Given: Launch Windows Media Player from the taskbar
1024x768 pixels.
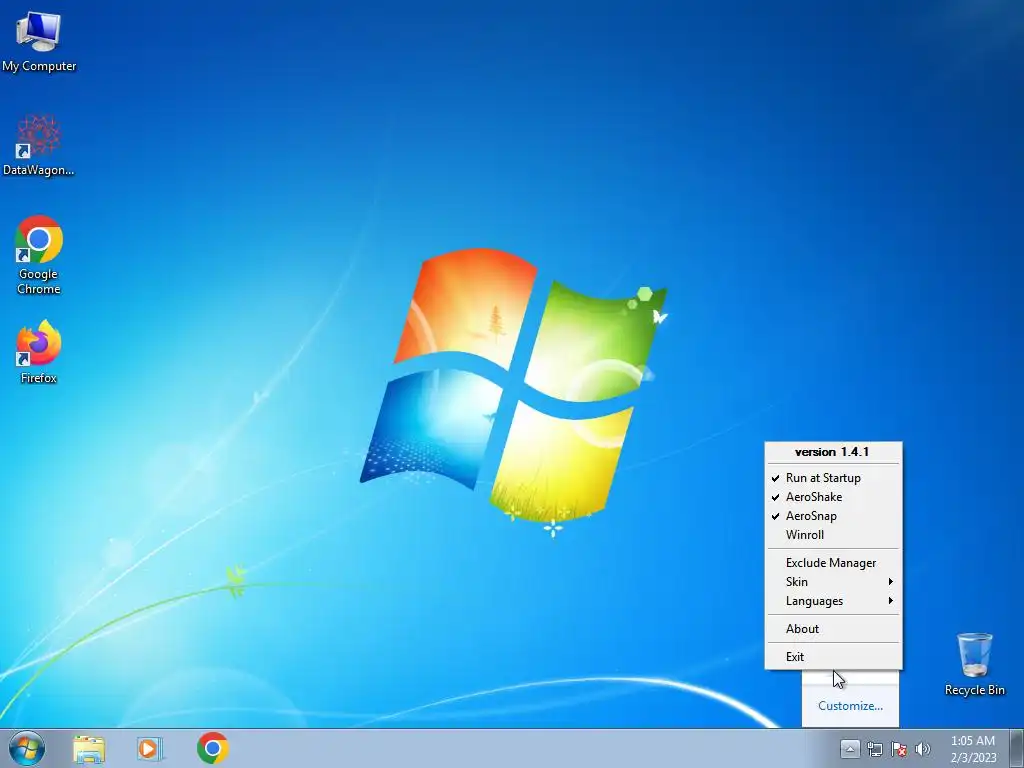Looking at the screenshot, I should [x=150, y=749].
